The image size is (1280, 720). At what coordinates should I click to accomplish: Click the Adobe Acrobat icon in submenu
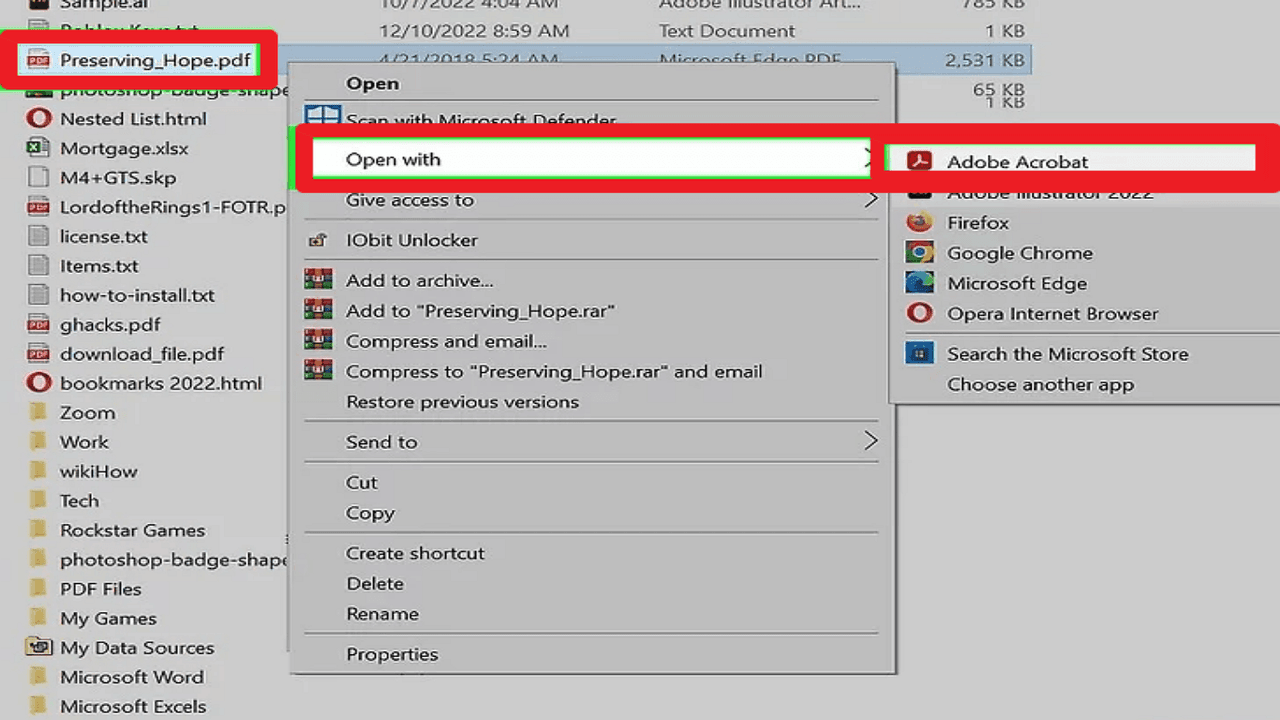(919, 161)
